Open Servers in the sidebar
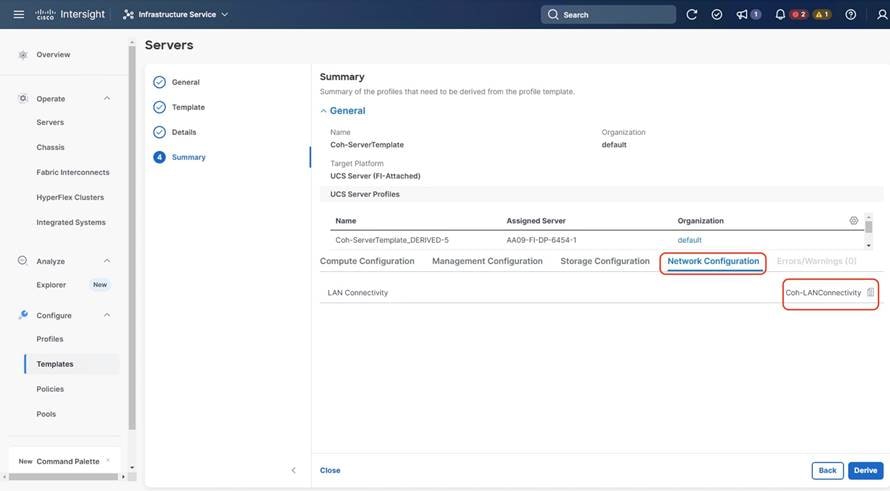890x491 pixels. [50, 122]
